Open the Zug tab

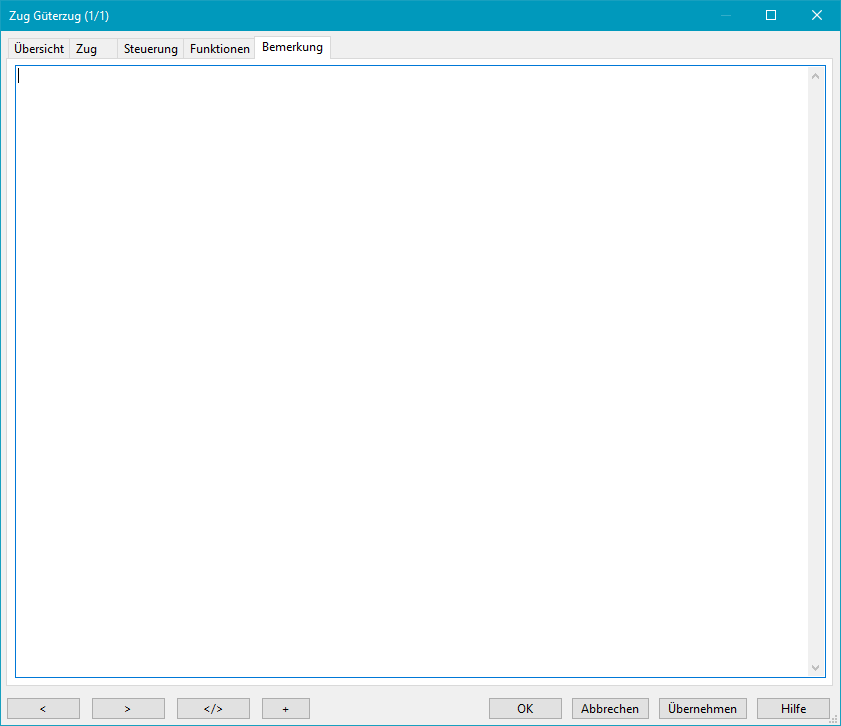tap(92, 49)
